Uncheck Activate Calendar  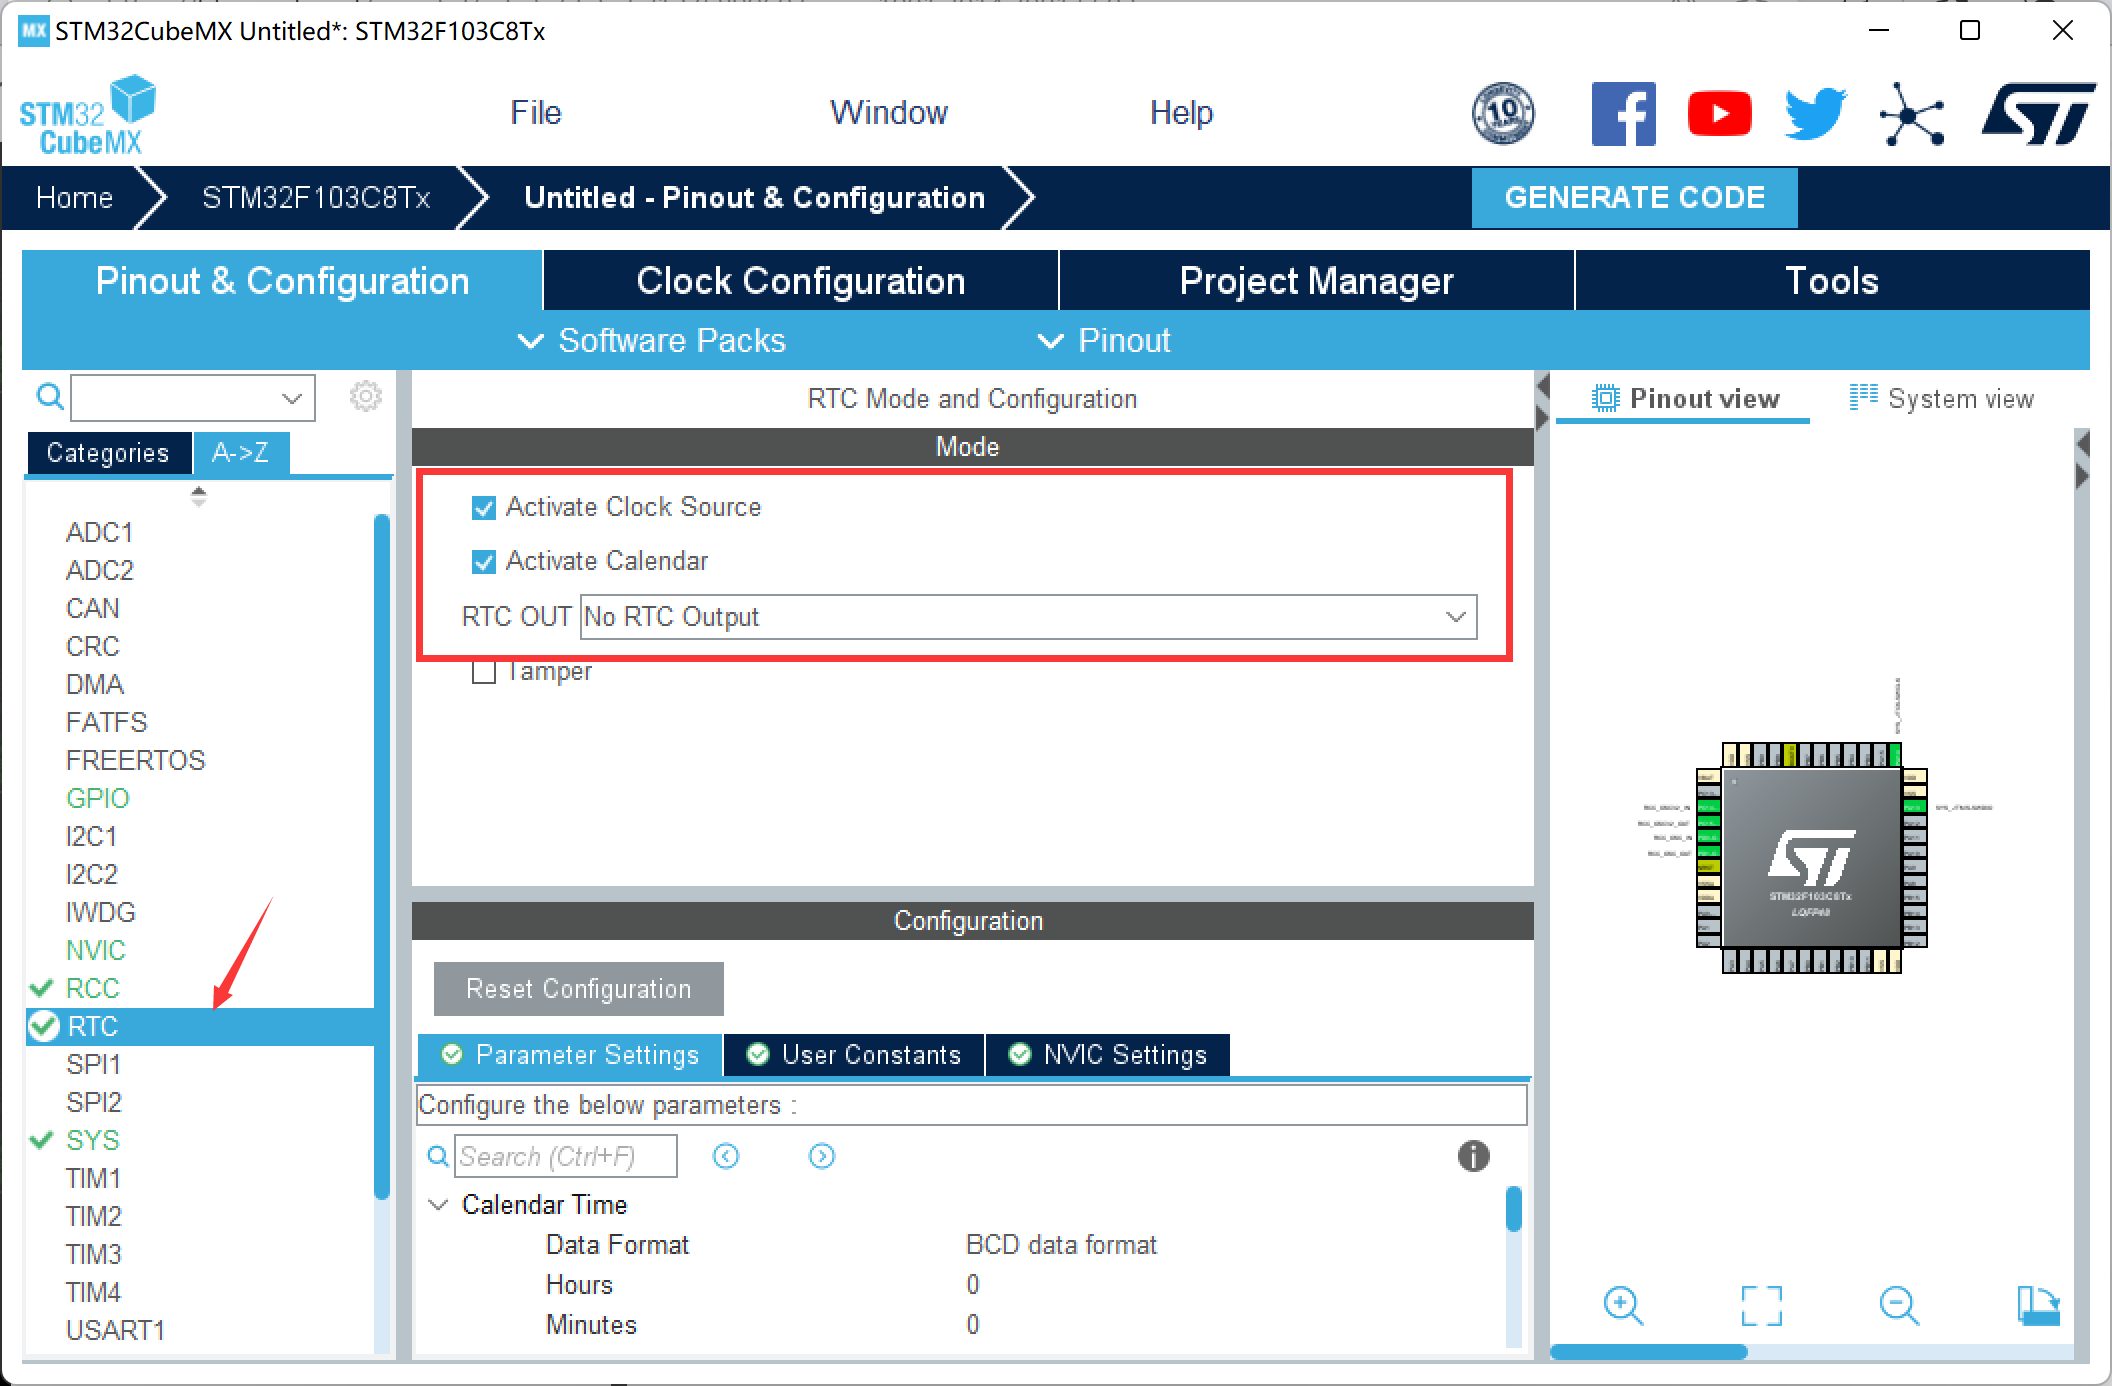tap(484, 562)
